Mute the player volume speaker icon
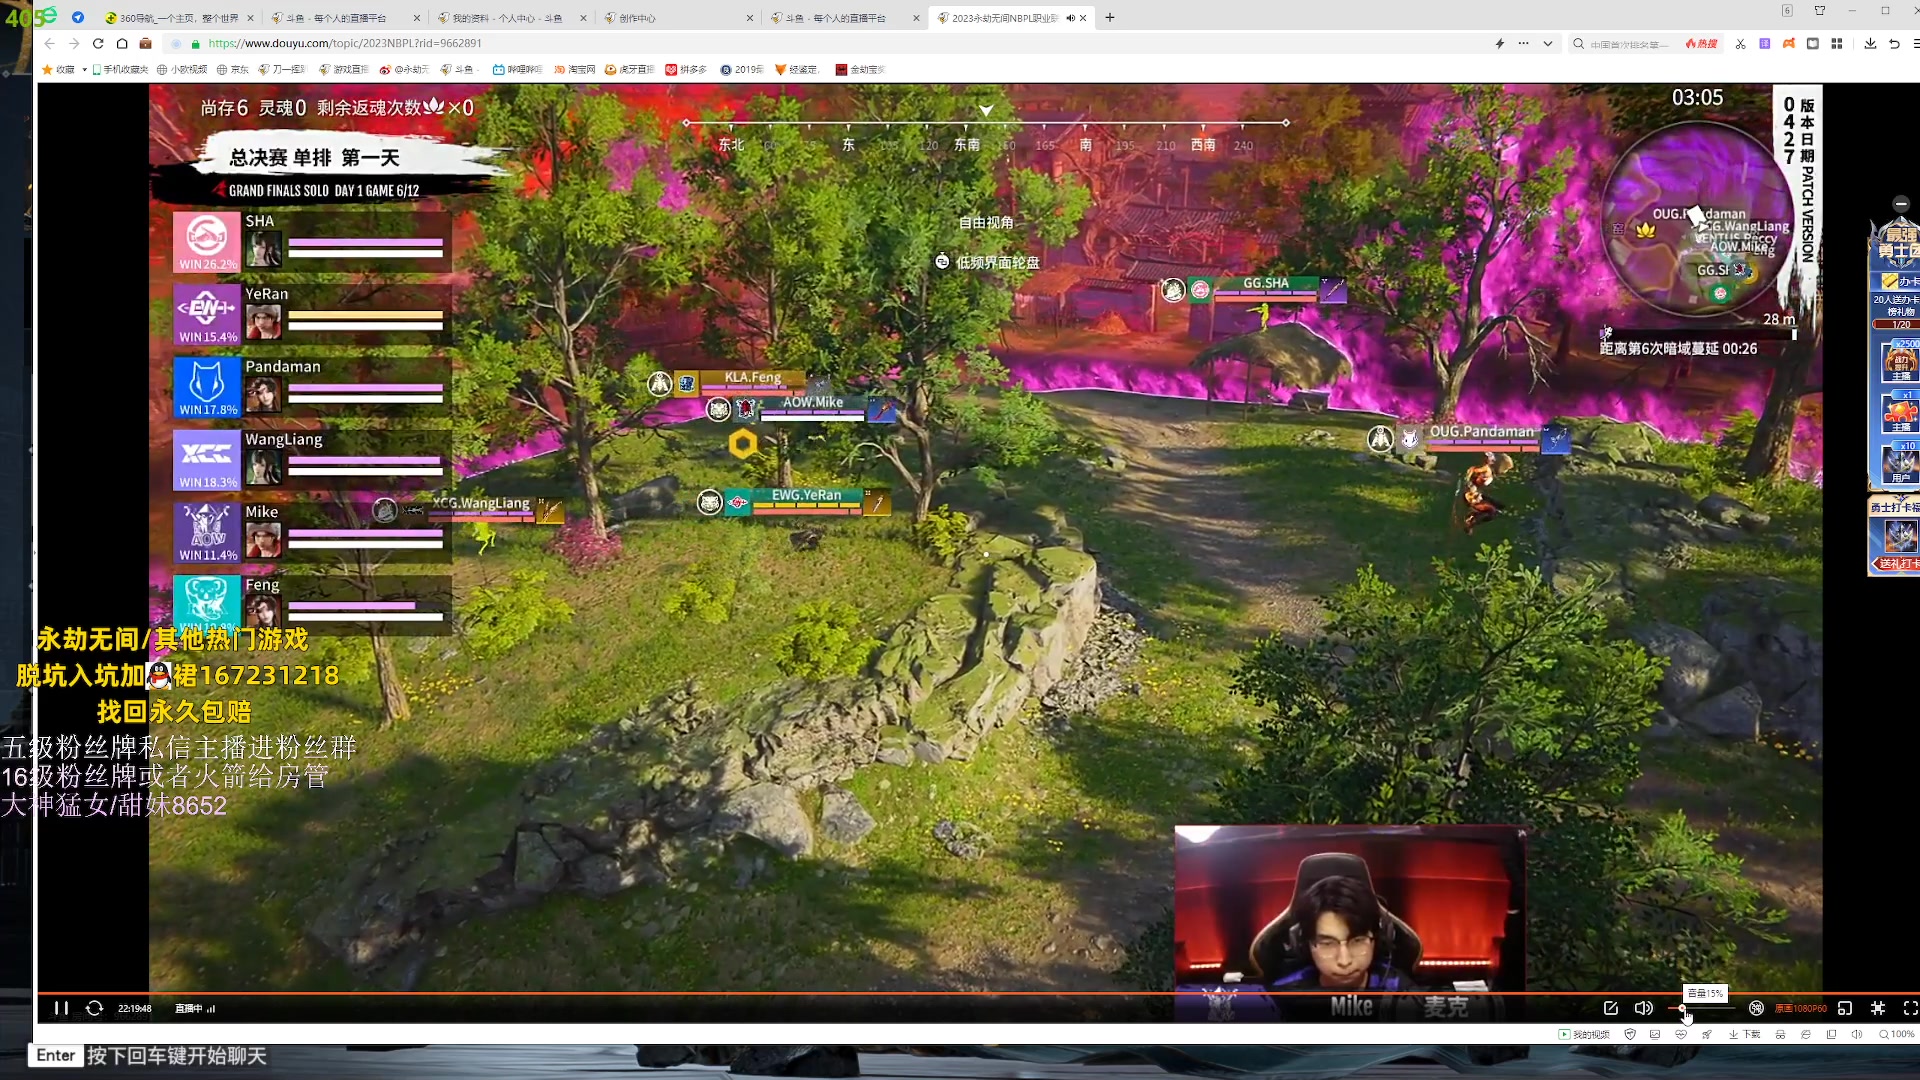The width and height of the screenshot is (1920, 1080). [1643, 1008]
